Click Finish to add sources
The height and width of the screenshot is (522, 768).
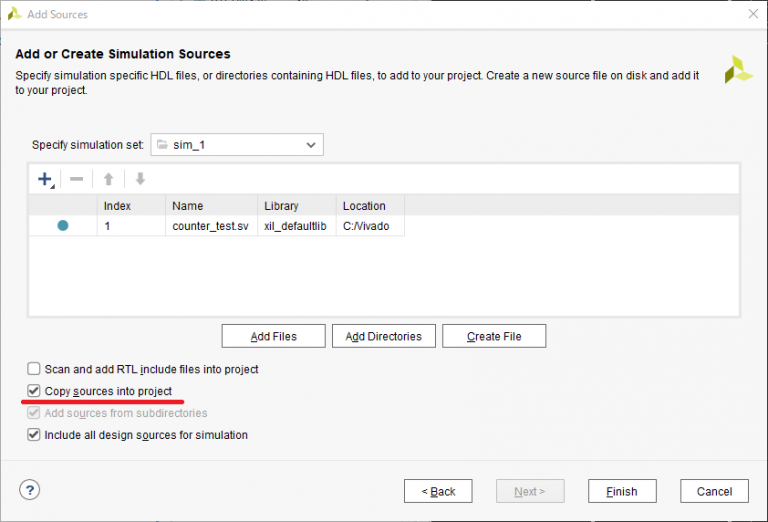pos(621,491)
